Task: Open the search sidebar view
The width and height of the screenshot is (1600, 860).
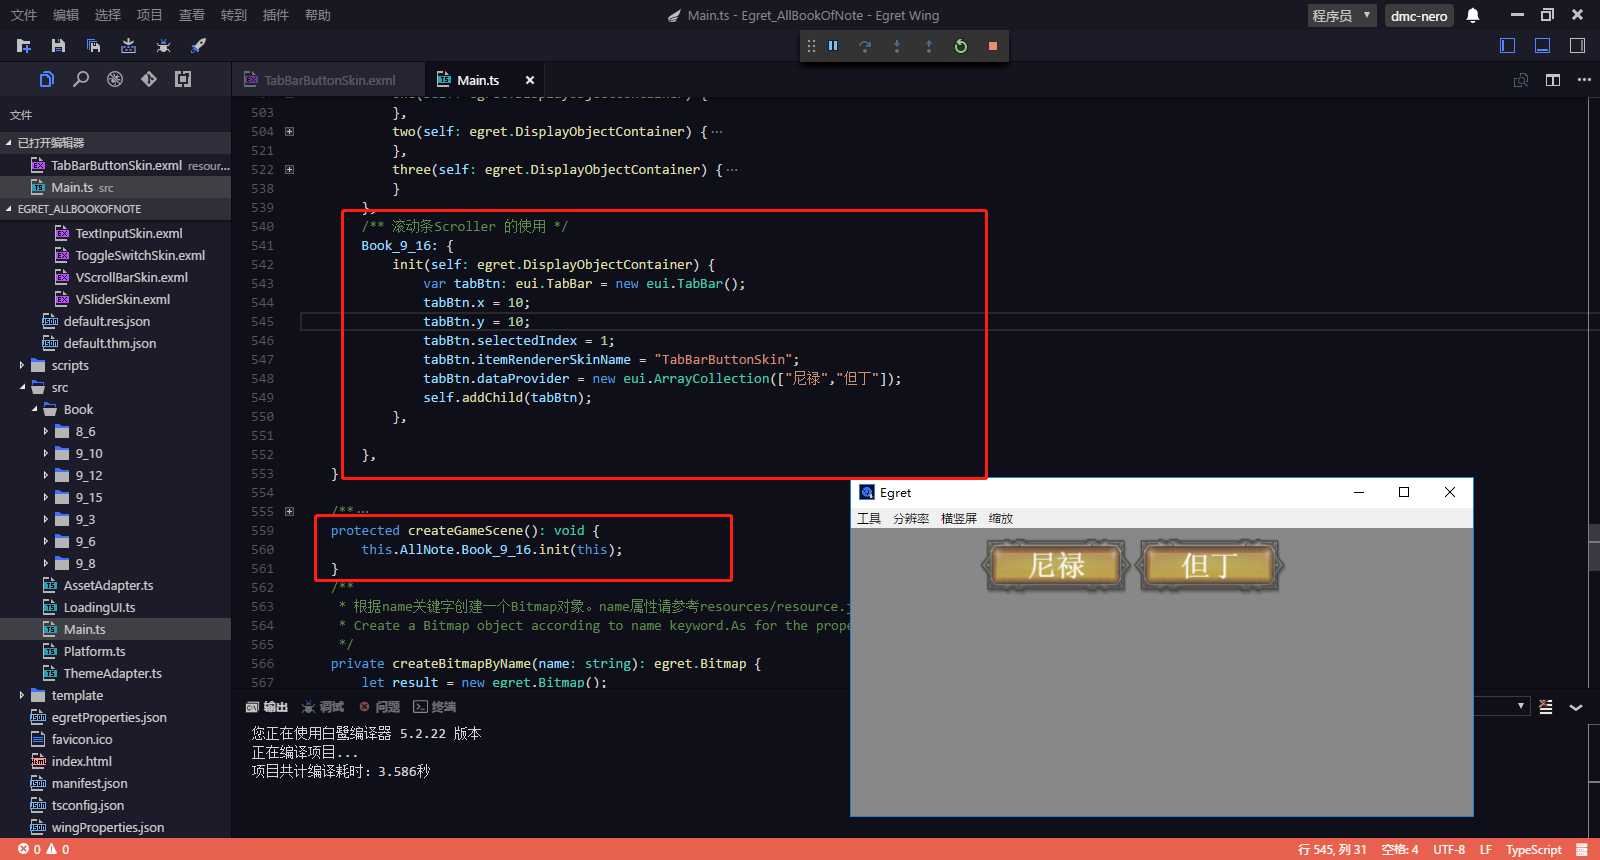Action: click(x=81, y=79)
